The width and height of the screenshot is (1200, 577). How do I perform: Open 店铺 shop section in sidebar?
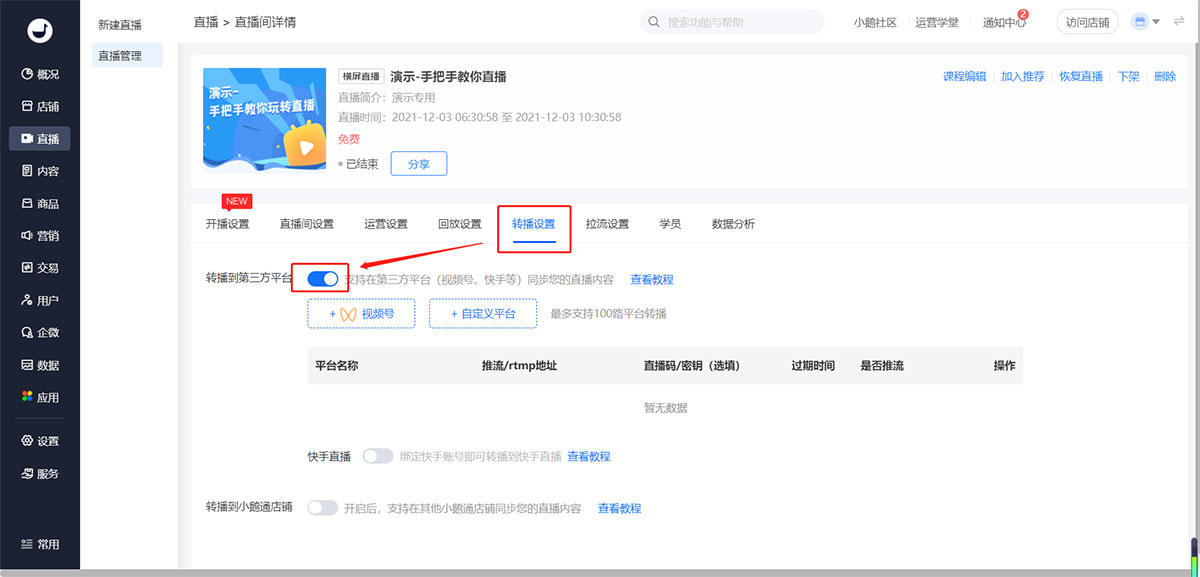[x=40, y=107]
